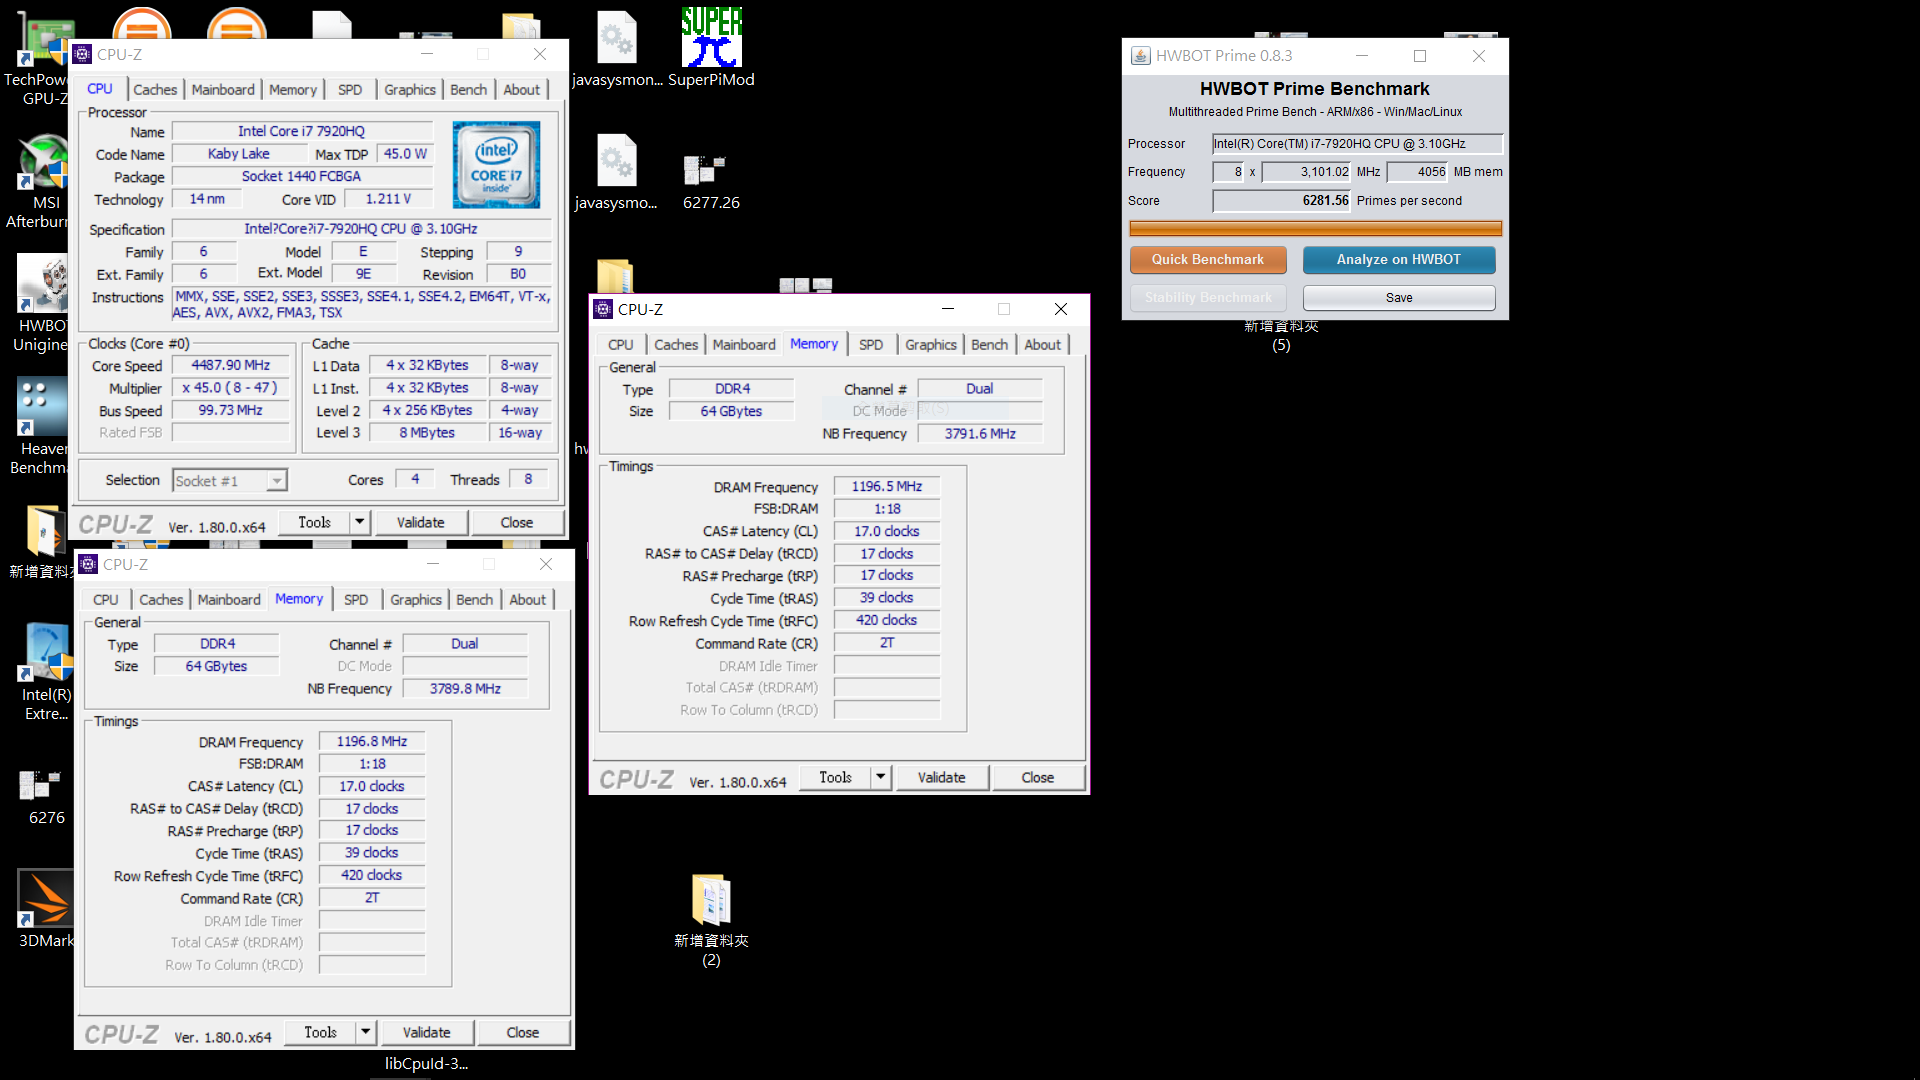Expand Tools dropdown arrow in bottom-left CPU-Z window
This screenshot has height=1080, width=1920.
pyautogui.click(x=366, y=1032)
